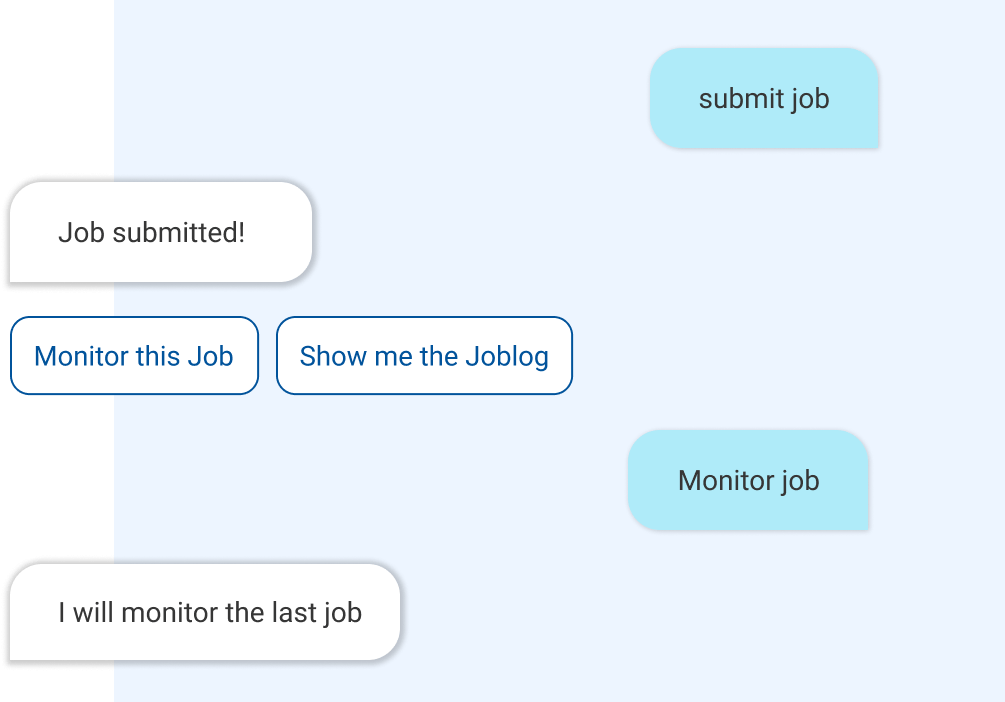Choose the Monitor this Job quick reply

pyautogui.click(x=134, y=356)
